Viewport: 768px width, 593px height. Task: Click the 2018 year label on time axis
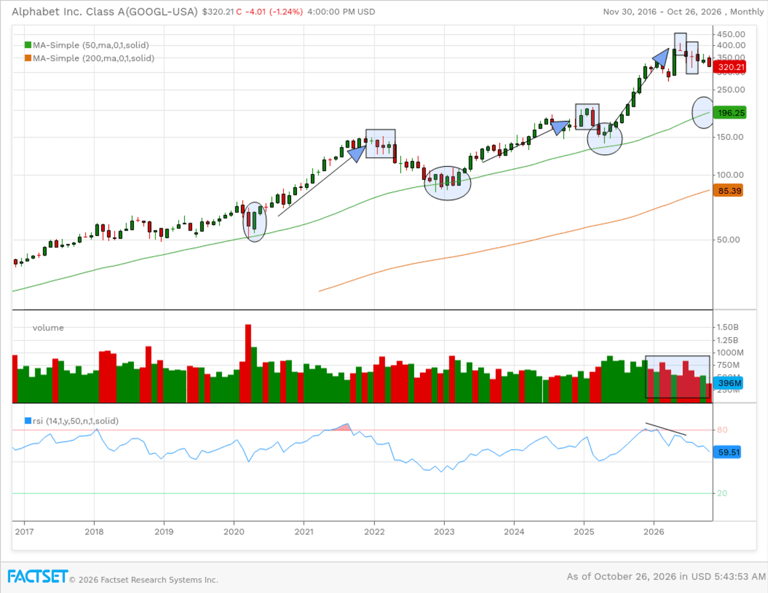point(94,532)
